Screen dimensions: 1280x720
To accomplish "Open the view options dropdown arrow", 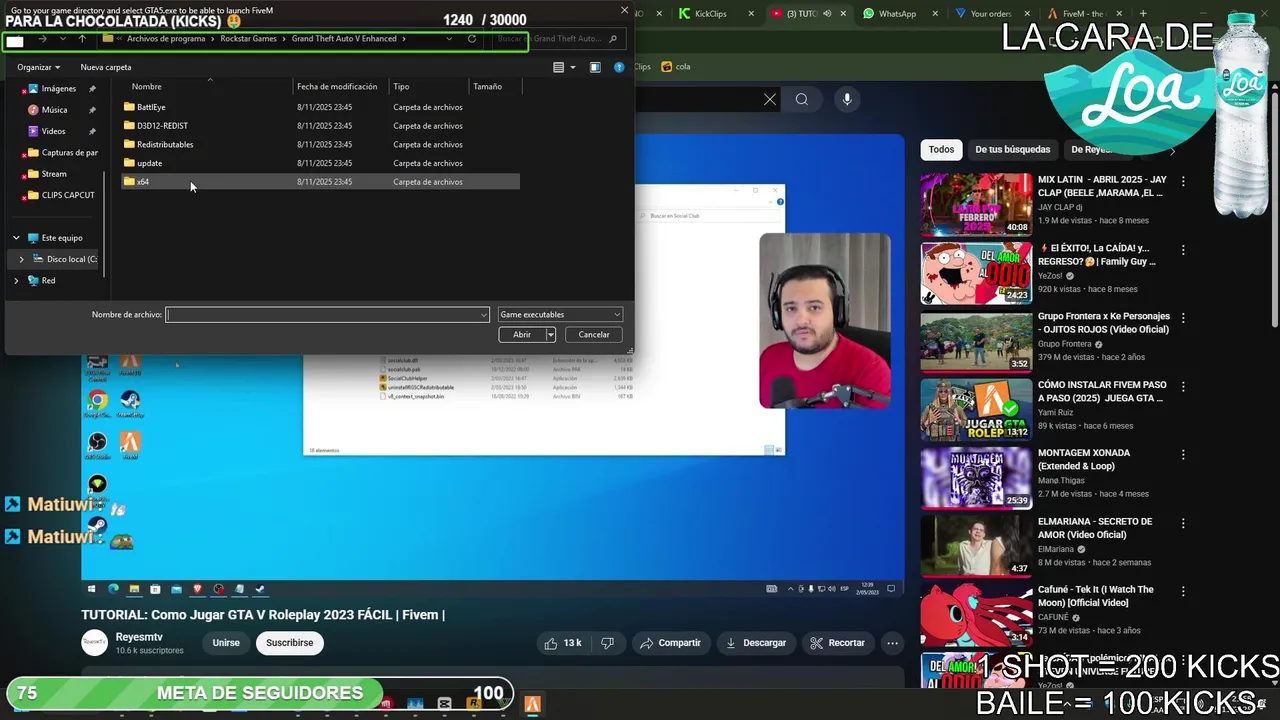I will 573,67.
